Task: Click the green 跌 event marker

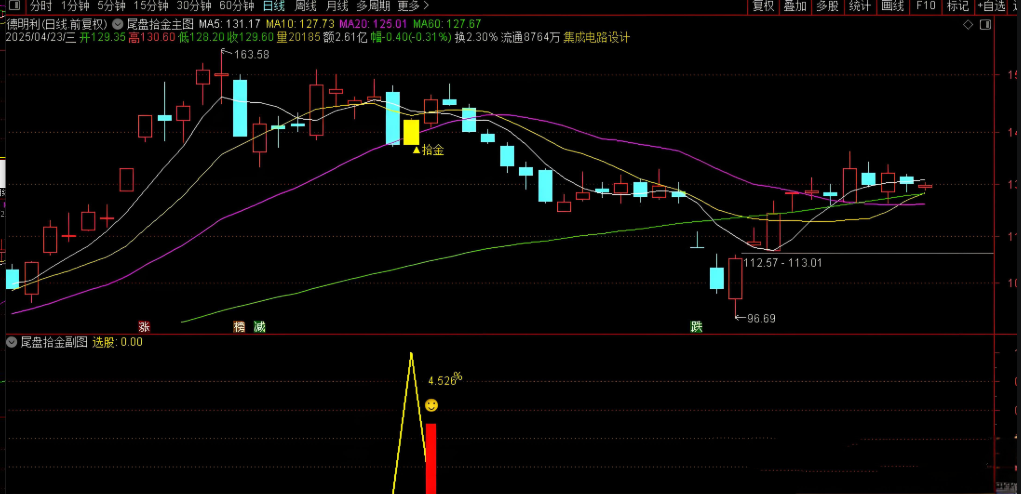Action: 695,326
